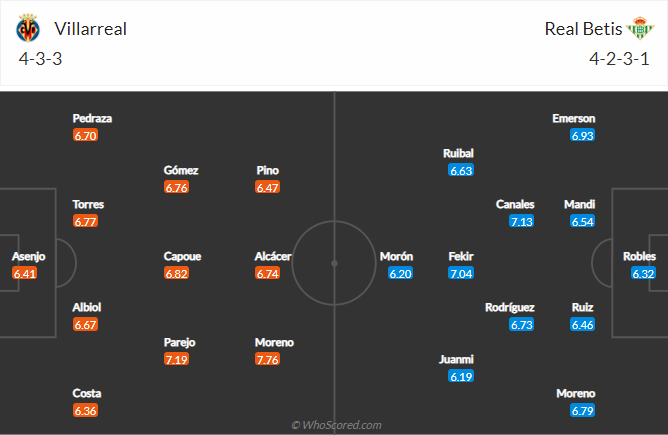Click Fekir's 7.04 rating badge

pyautogui.click(x=461, y=273)
